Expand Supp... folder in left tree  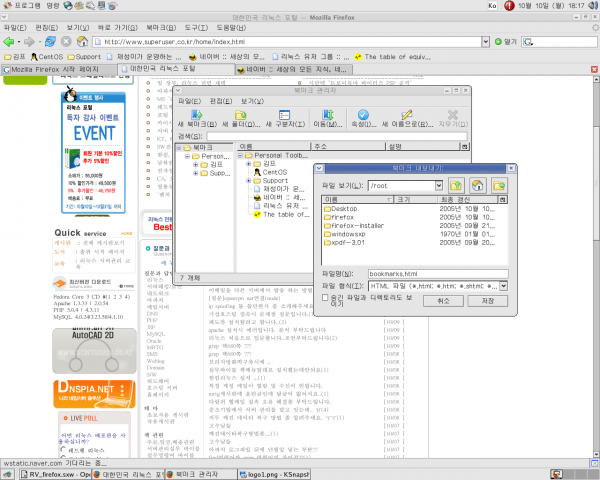196,173
